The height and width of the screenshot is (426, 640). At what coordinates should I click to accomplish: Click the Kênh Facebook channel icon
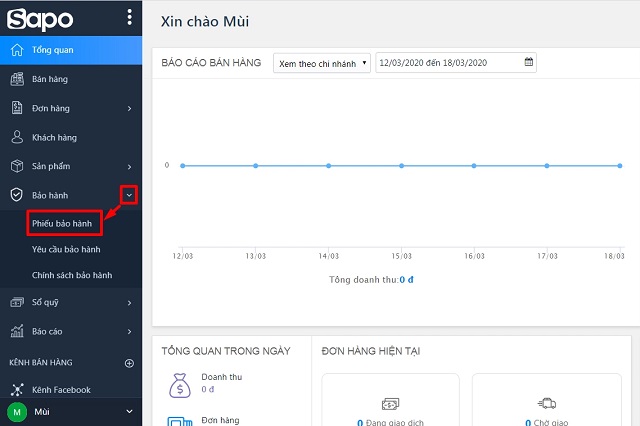[16, 390]
